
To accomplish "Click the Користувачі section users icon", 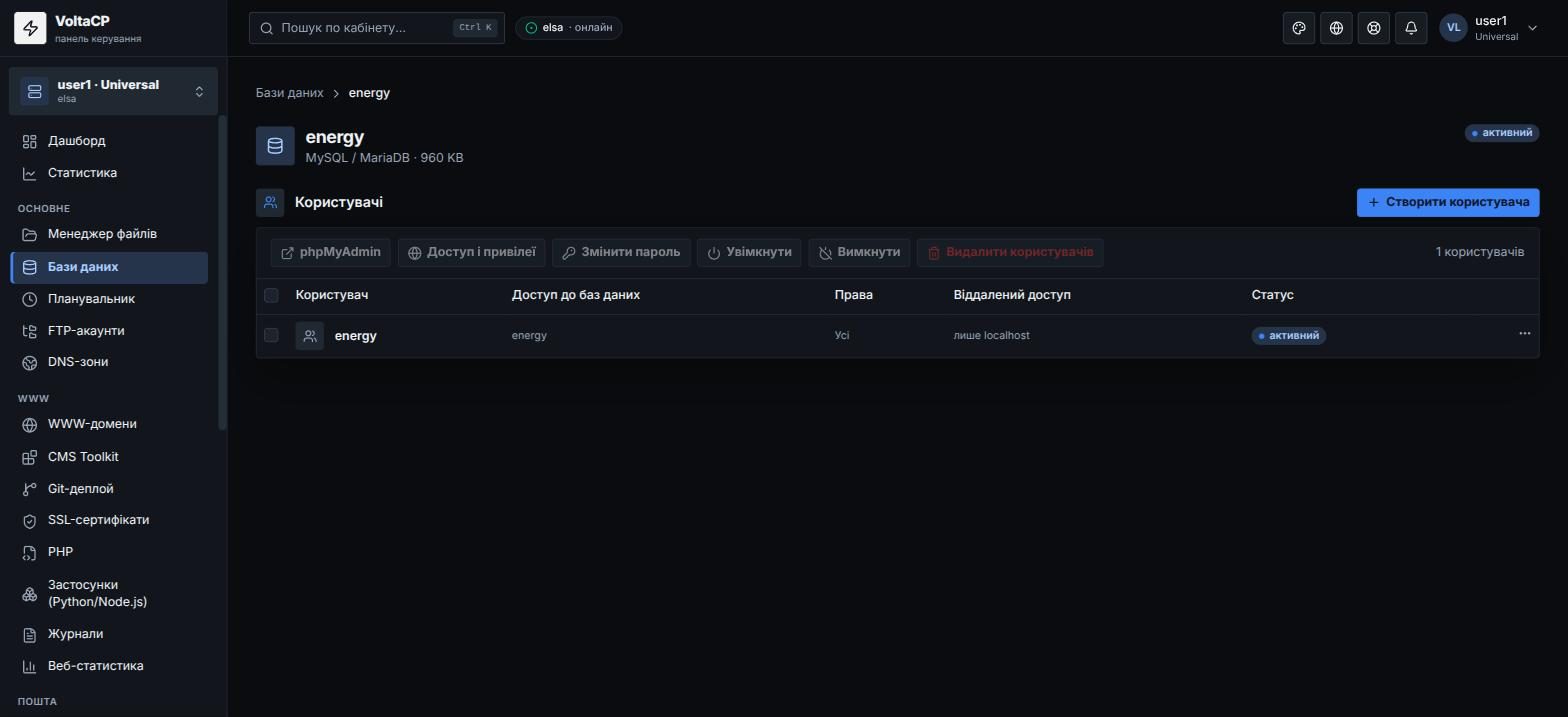I will (x=270, y=202).
